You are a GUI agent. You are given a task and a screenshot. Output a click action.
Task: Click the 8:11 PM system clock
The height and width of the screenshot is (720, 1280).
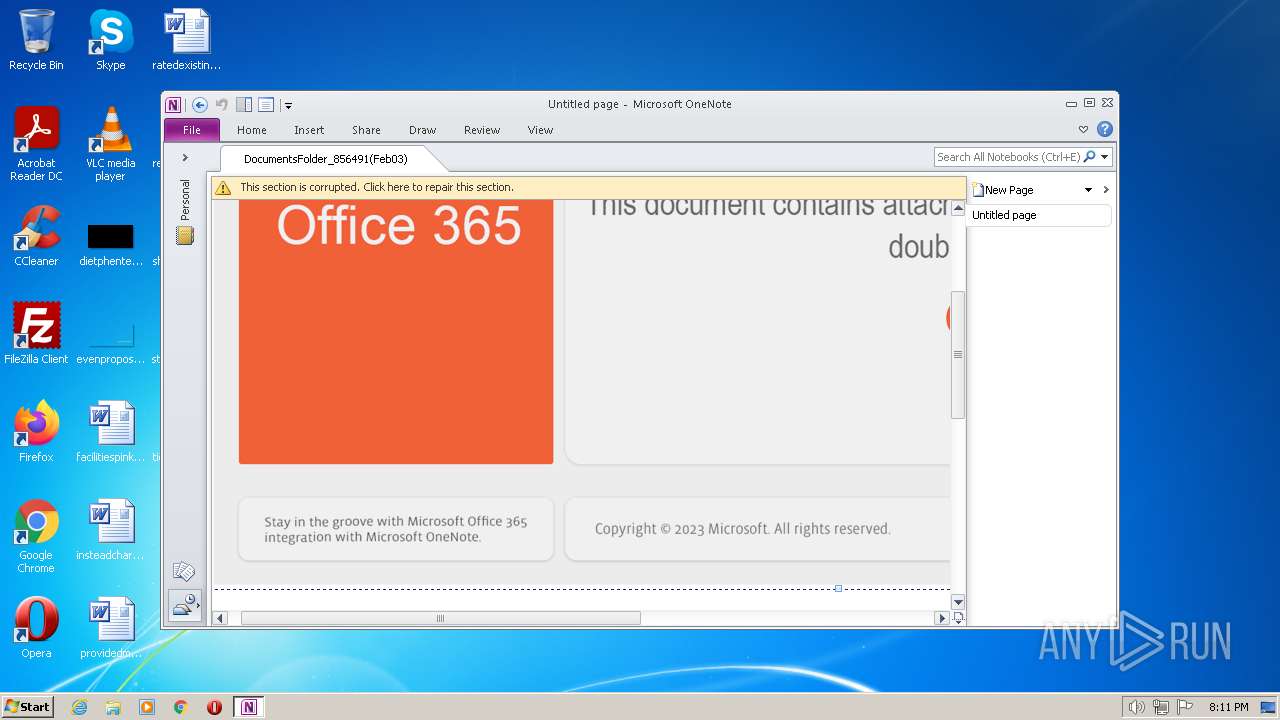[1228, 707]
